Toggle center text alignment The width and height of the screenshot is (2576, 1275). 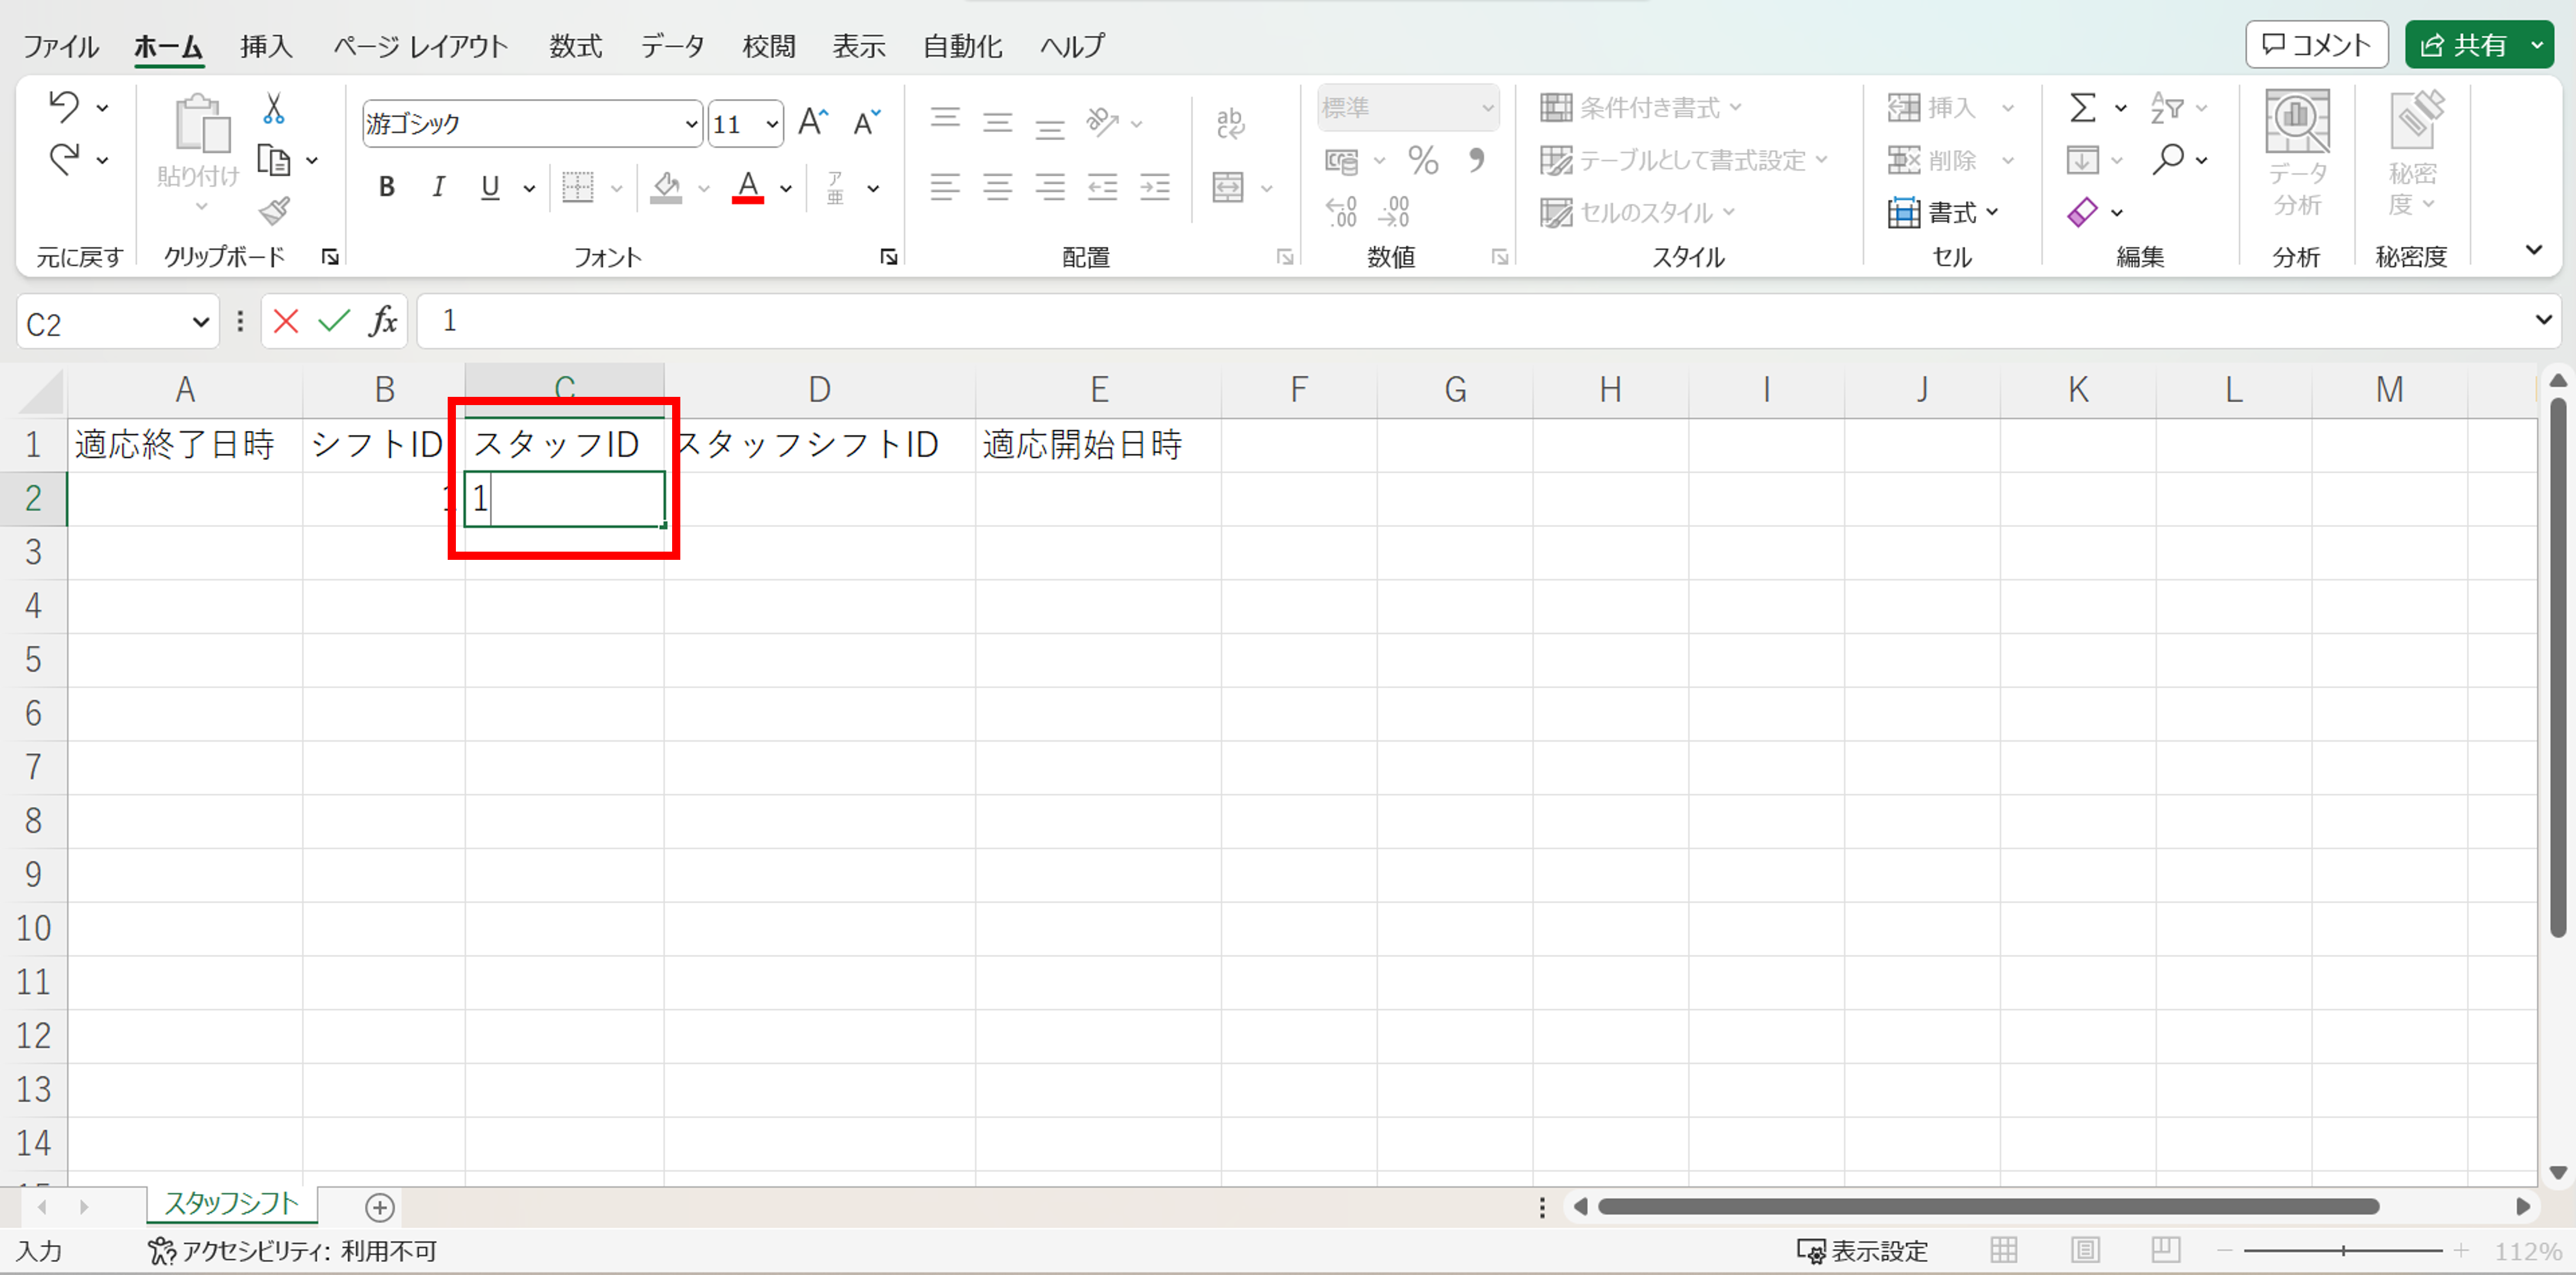pyautogui.click(x=997, y=187)
